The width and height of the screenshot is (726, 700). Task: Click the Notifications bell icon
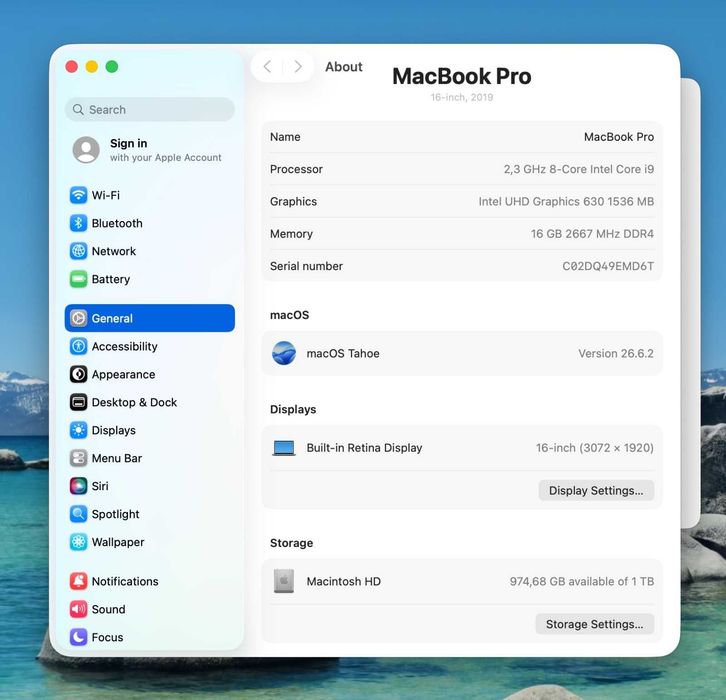(x=78, y=581)
